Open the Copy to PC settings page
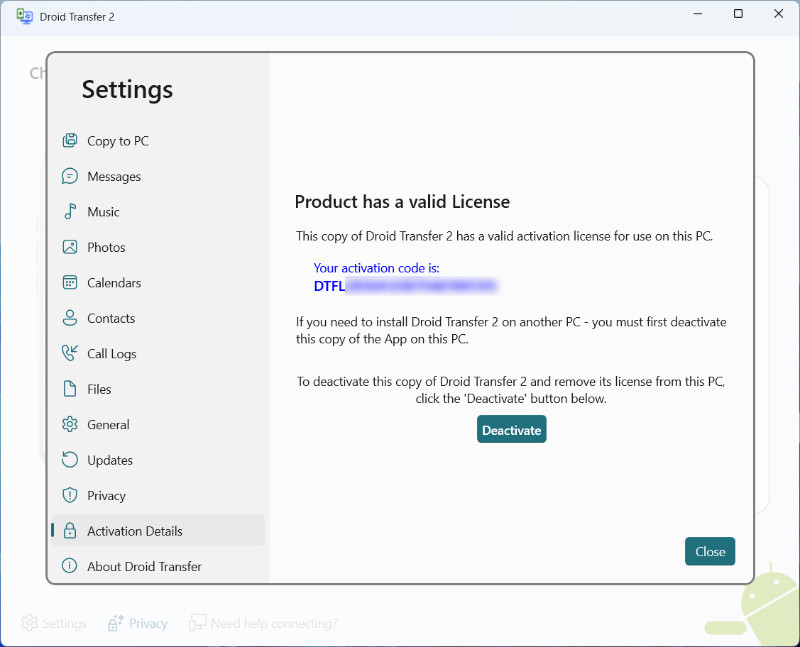Image resolution: width=800 pixels, height=647 pixels. pos(158,141)
